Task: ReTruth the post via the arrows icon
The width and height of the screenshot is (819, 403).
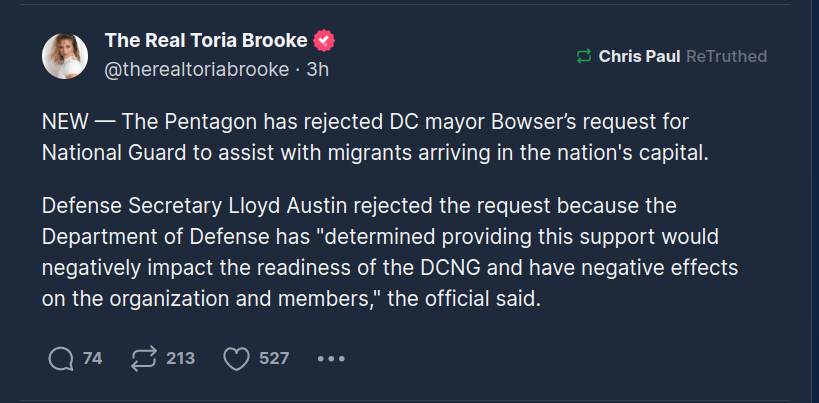Action: (145, 358)
